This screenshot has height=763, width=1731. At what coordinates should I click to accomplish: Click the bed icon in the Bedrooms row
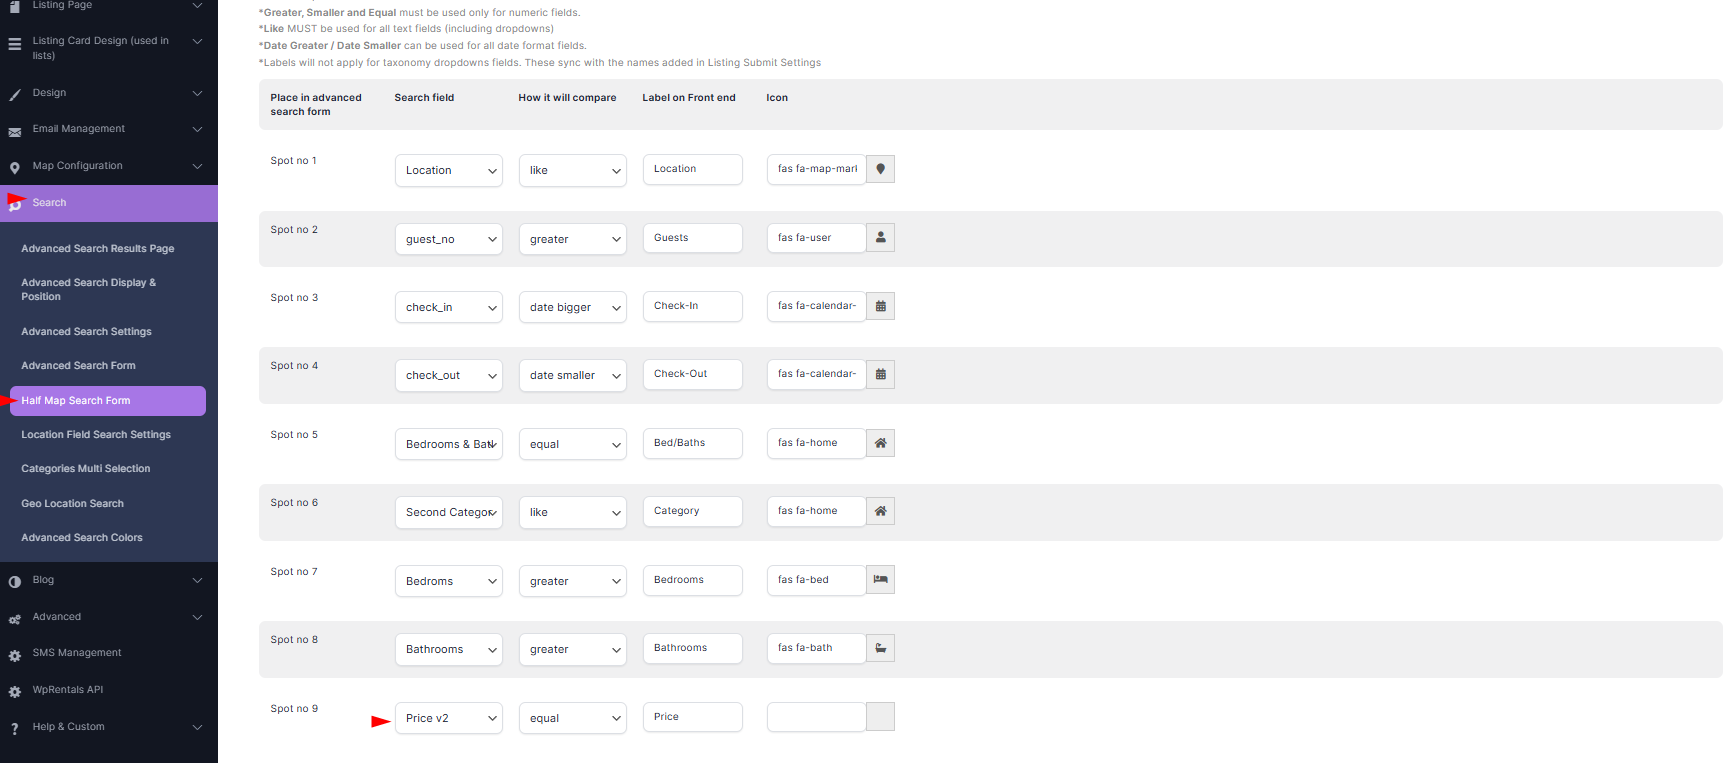click(880, 580)
